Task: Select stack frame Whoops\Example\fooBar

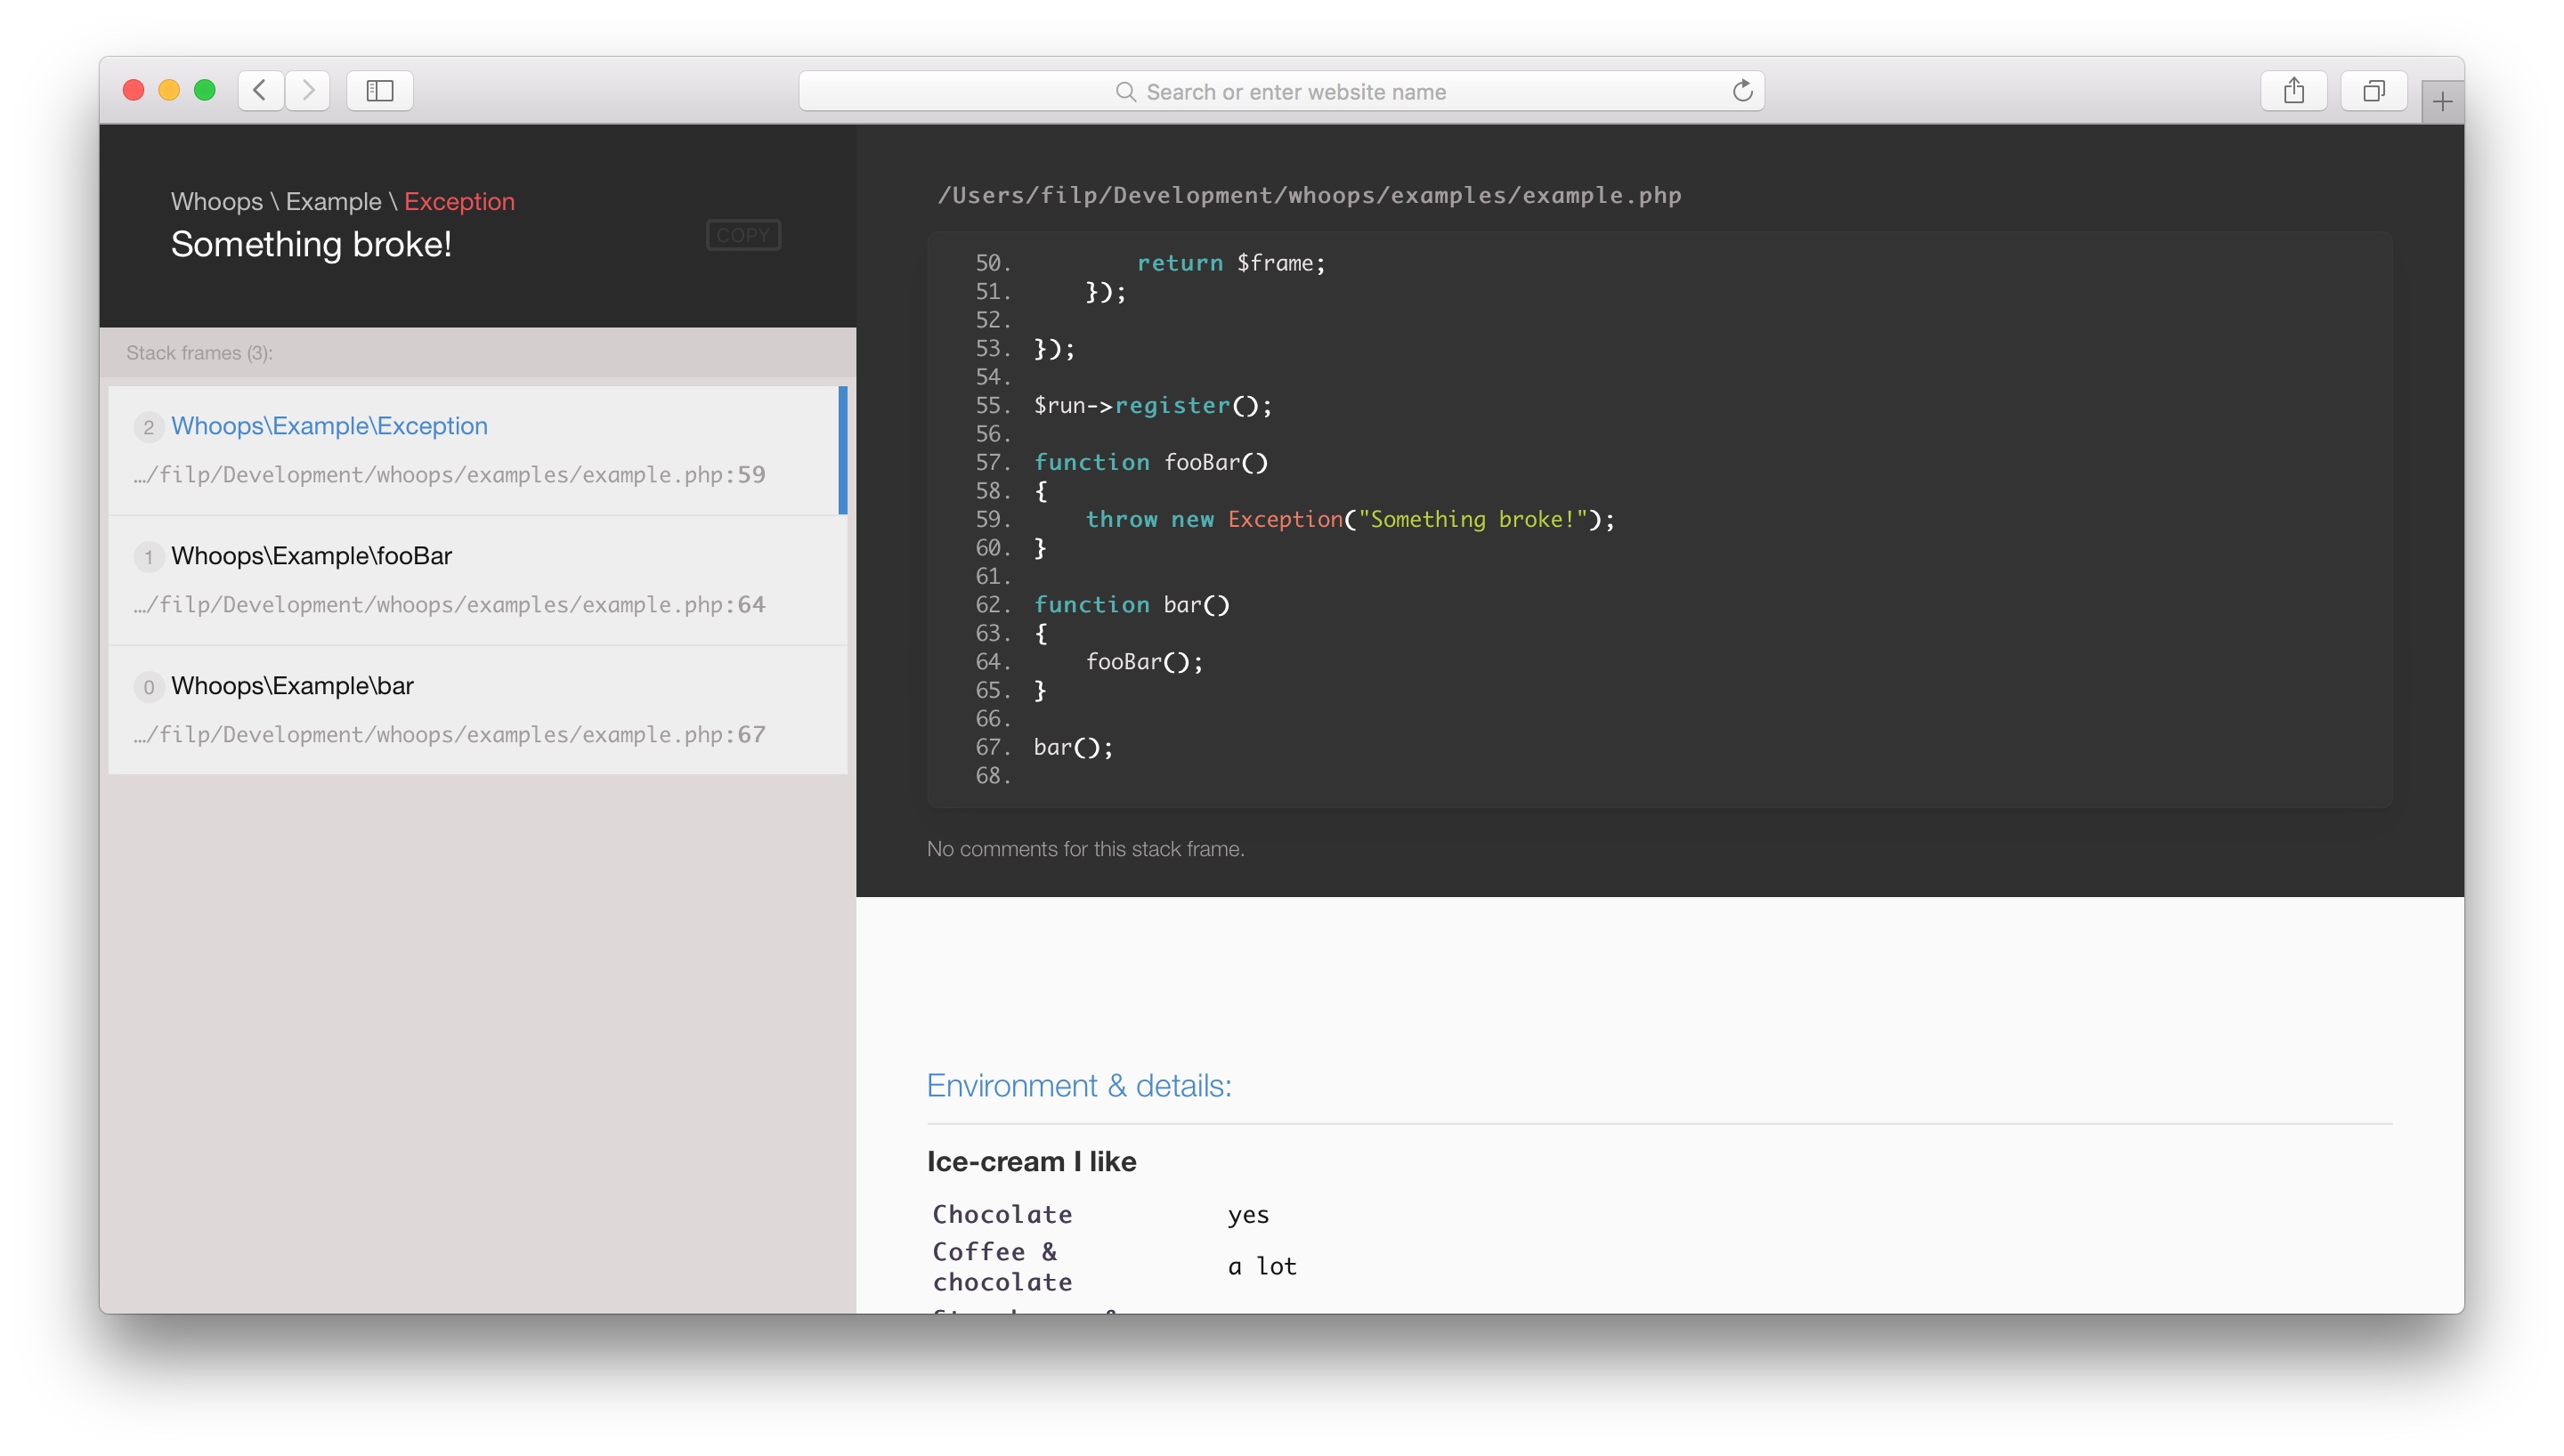Action: point(478,580)
